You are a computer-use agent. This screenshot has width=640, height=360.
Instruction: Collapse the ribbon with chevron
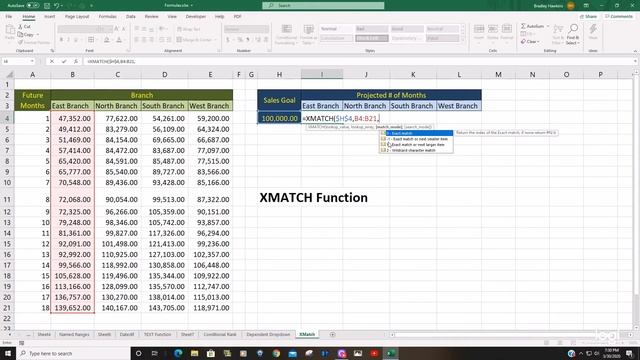pyautogui.click(x=635, y=51)
